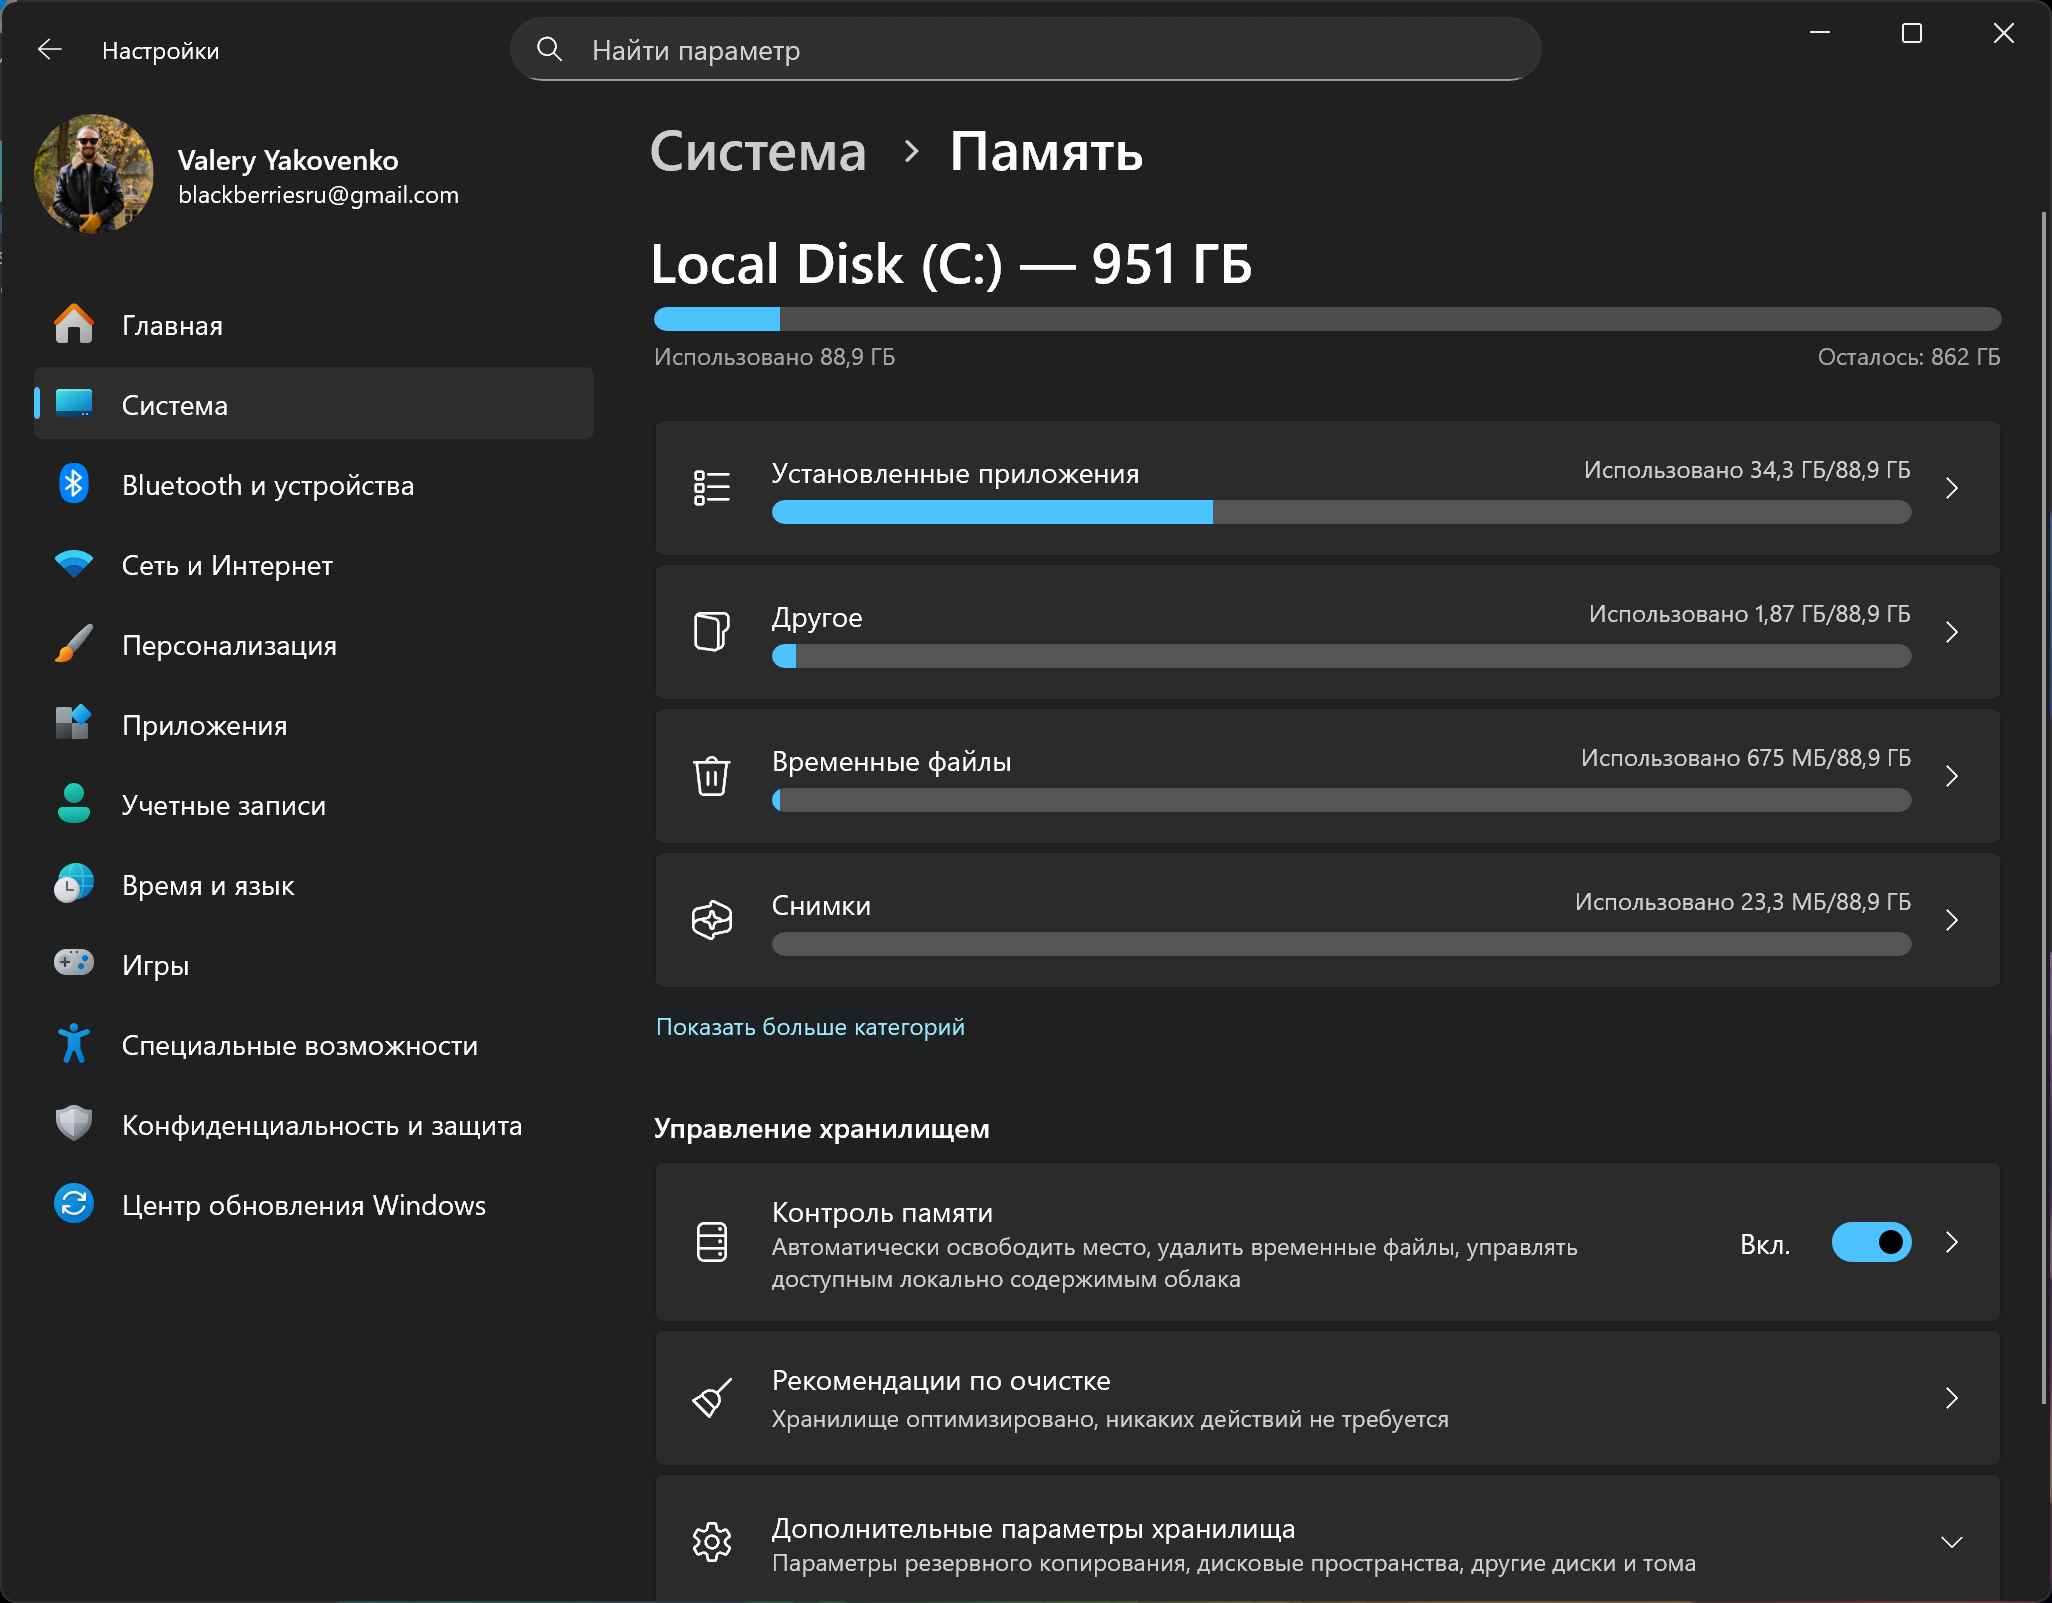2052x1603 pixels.
Task: Click the Система breadcrumb link
Action: 758,152
